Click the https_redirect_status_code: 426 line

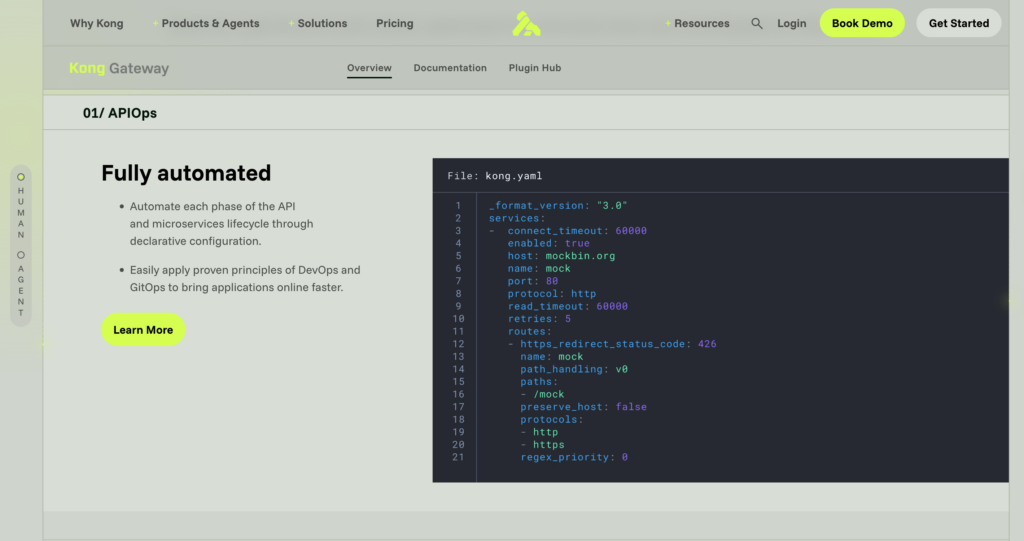[618, 344]
